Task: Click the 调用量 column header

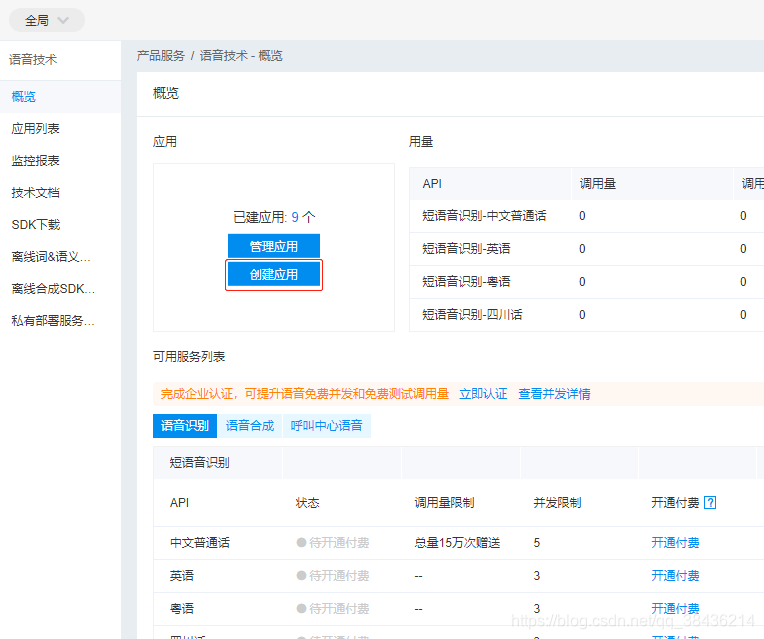Action: (597, 184)
